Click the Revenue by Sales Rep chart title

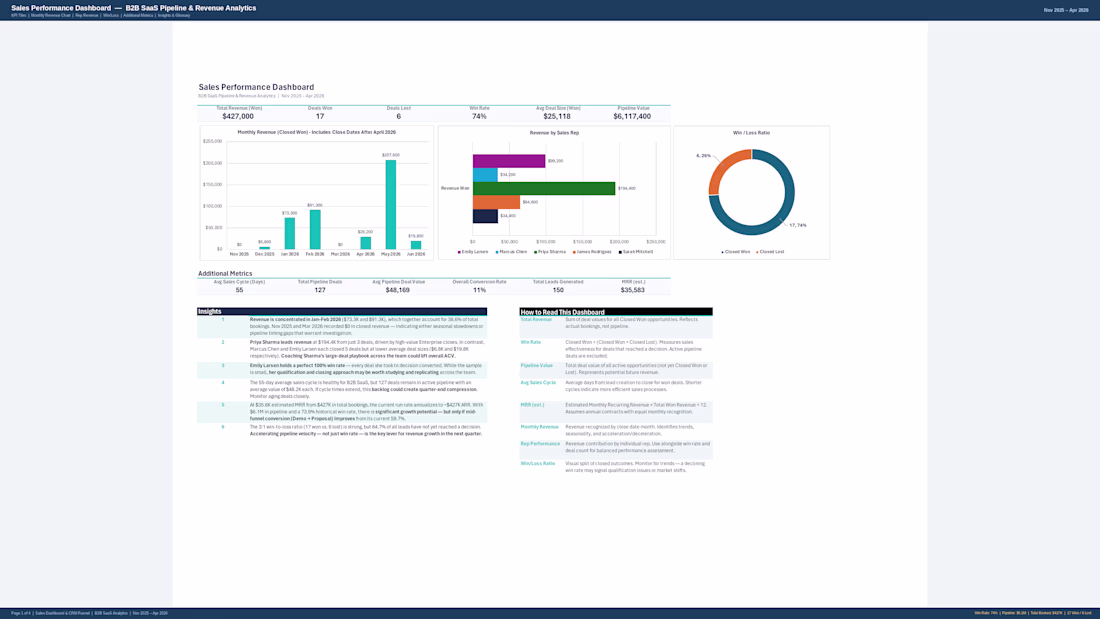554,133
